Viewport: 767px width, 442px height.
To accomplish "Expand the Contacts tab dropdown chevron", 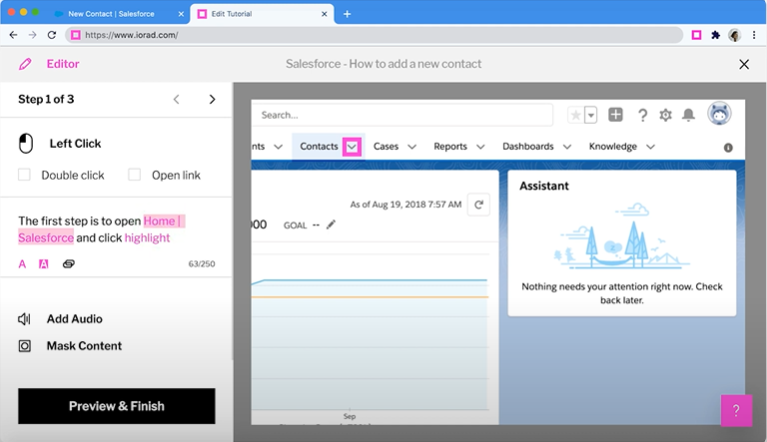I will click(352, 147).
